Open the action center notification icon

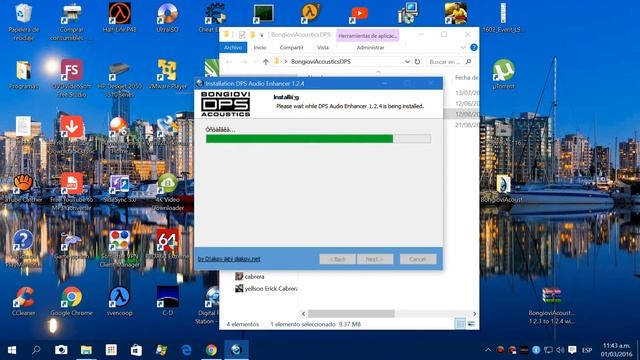pyautogui.click(x=572, y=350)
